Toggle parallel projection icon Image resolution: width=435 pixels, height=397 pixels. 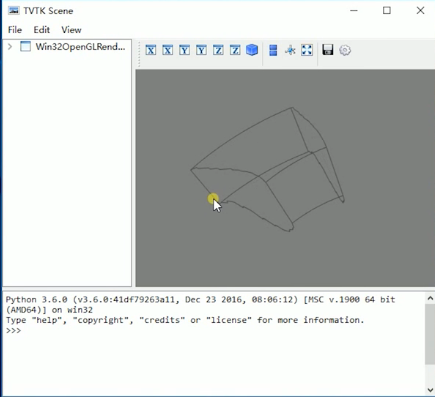(x=273, y=50)
